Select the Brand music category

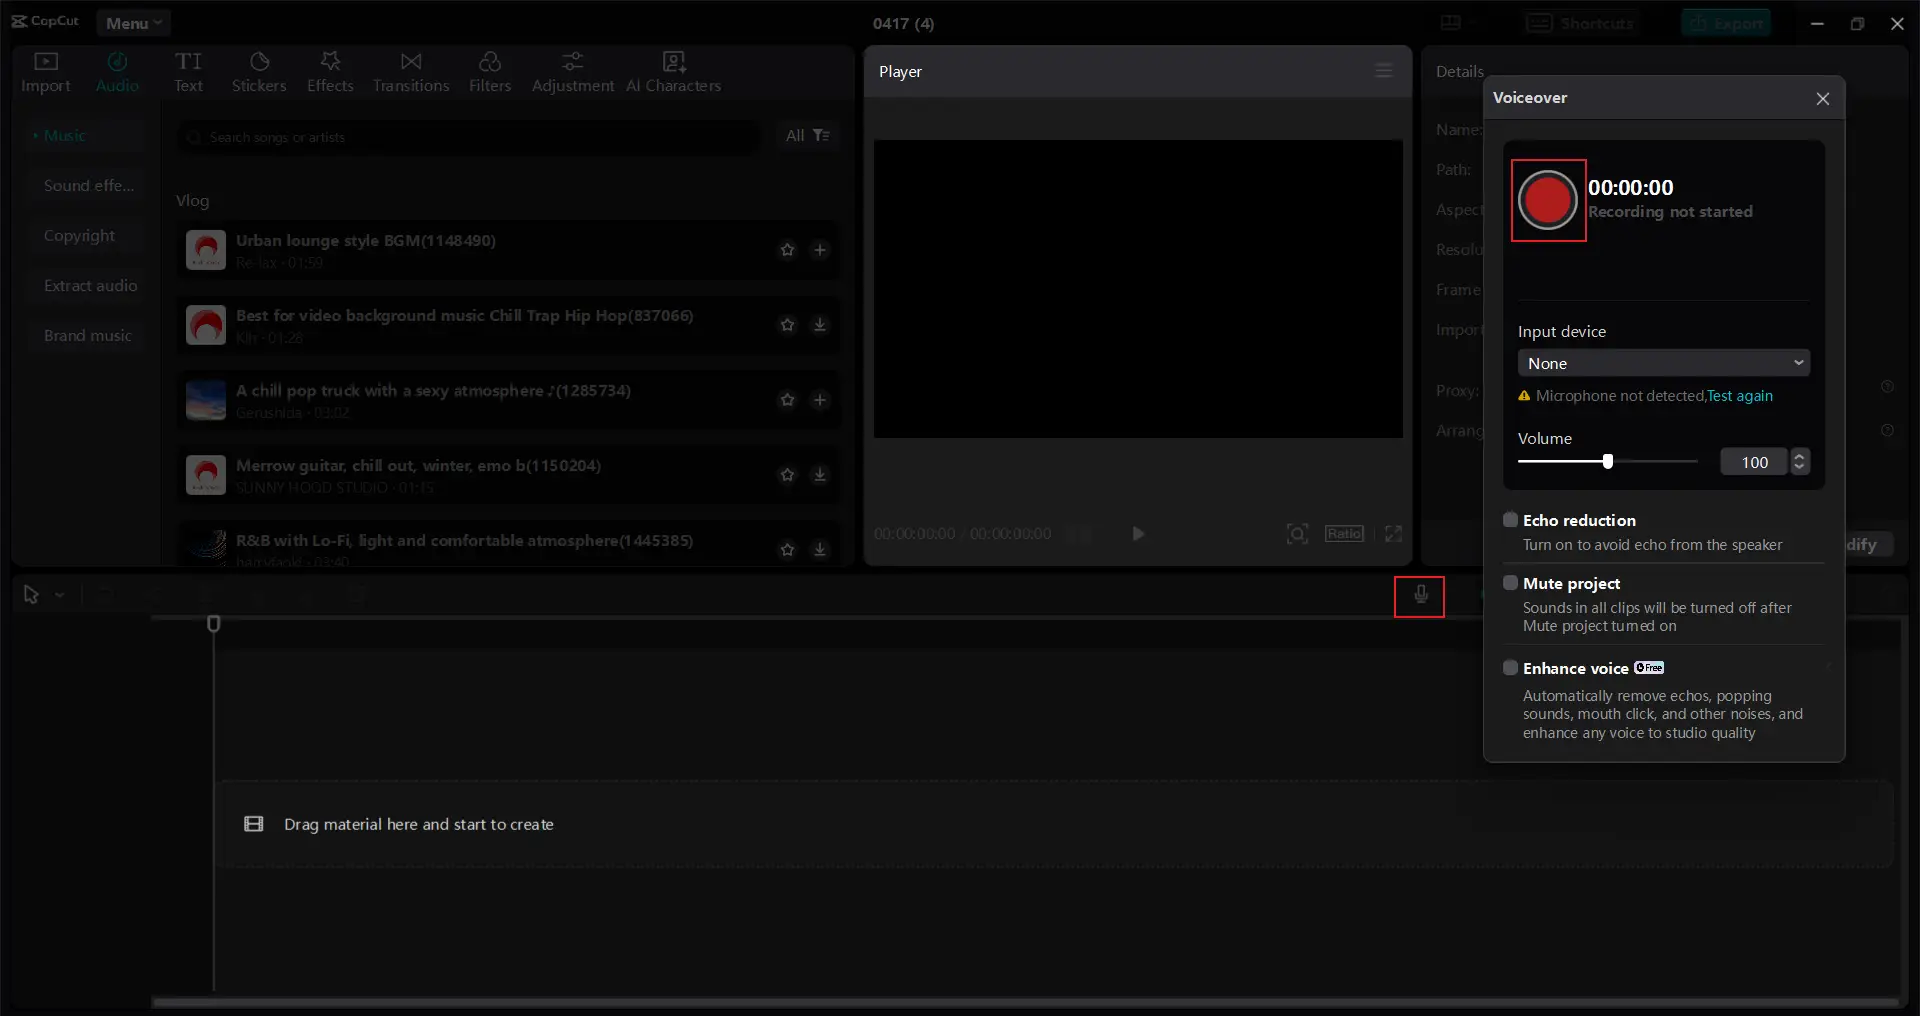pos(89,336)
